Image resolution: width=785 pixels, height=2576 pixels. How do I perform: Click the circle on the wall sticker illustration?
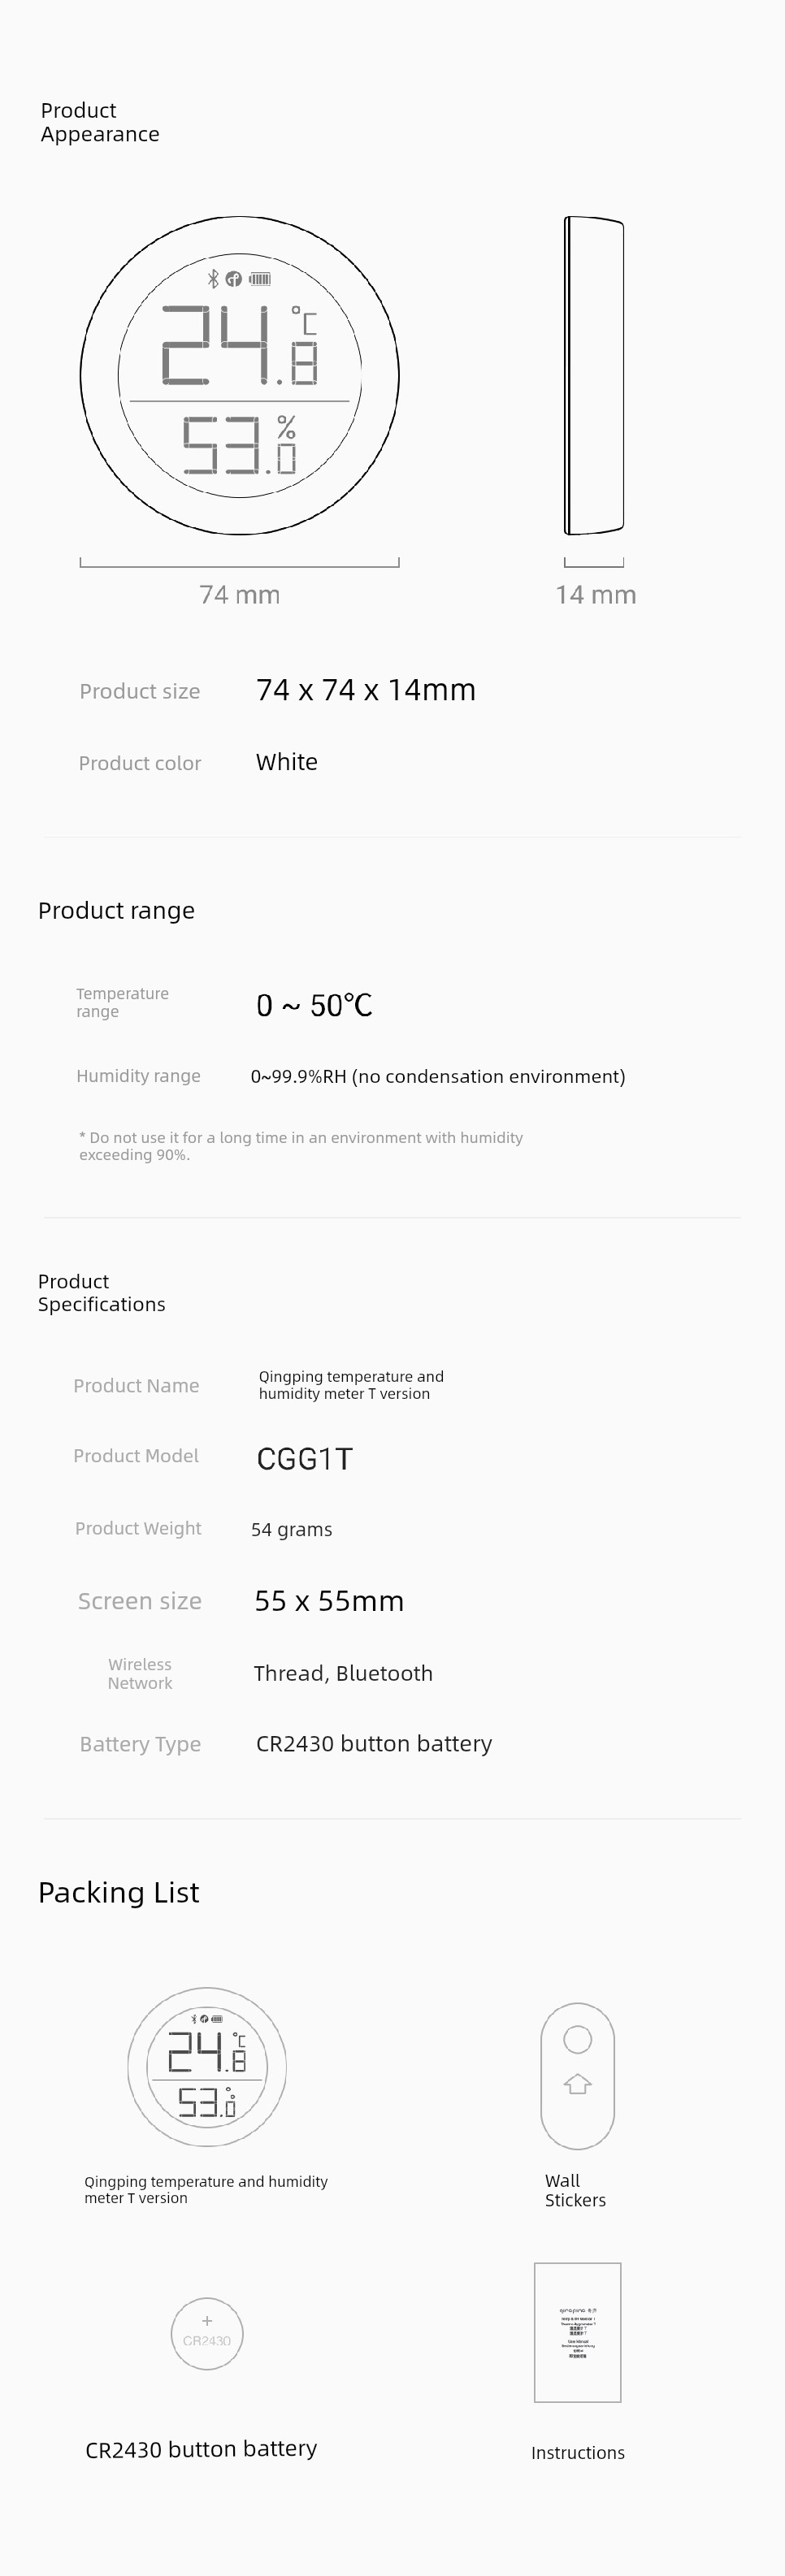point(578,2039)
